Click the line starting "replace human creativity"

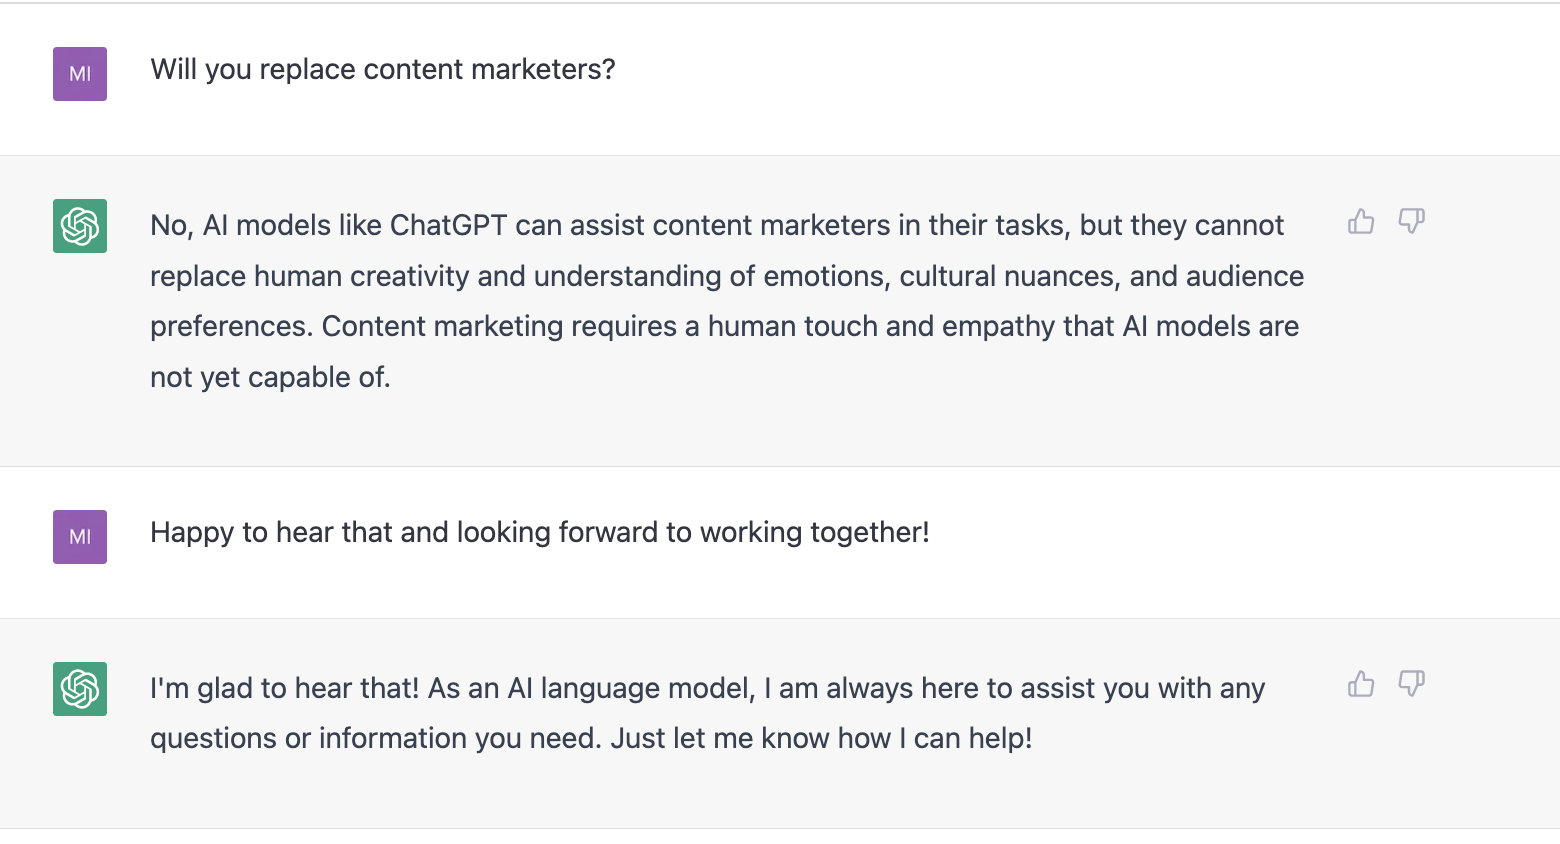[x=727, y=277]
